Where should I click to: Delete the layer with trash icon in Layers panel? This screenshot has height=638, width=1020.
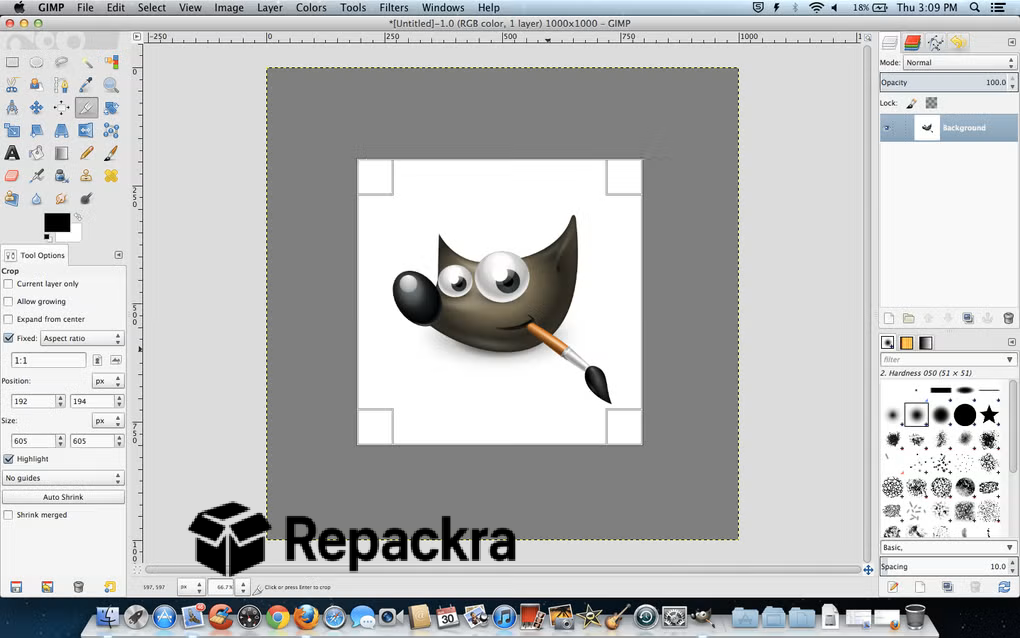click(1008, 318)
